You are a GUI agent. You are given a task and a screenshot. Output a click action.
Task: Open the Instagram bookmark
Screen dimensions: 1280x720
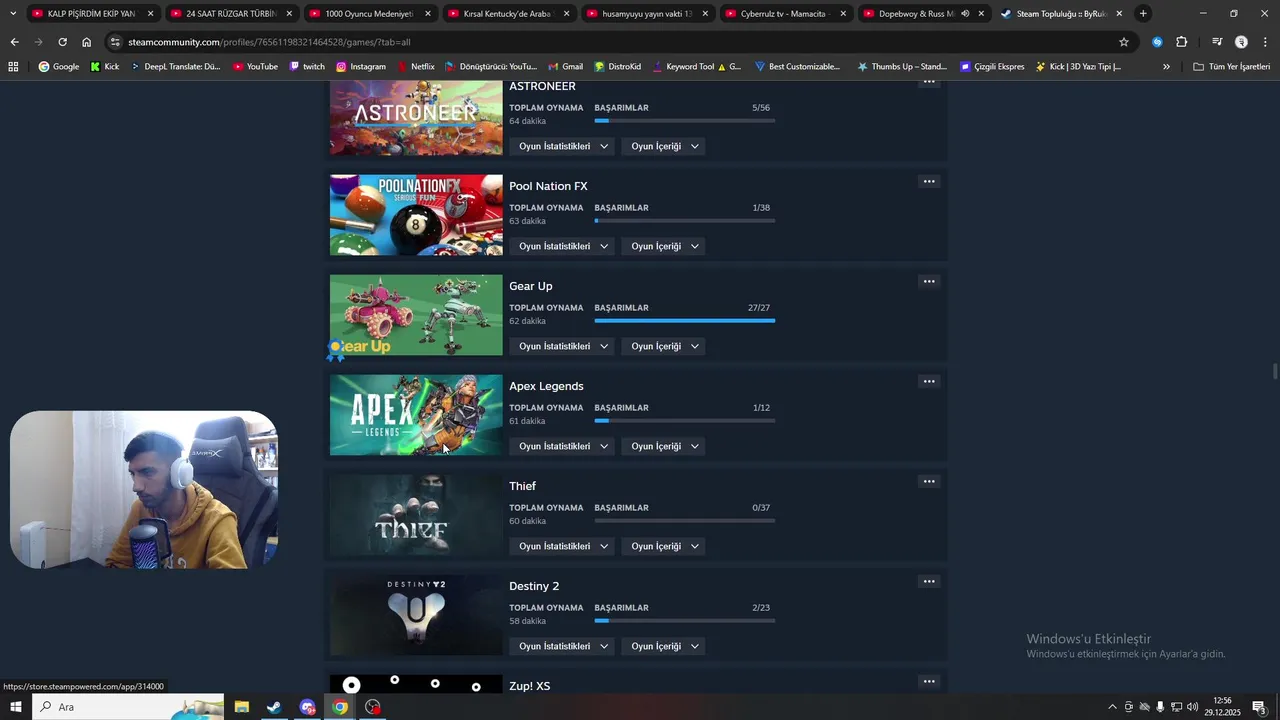click(360, 67)
